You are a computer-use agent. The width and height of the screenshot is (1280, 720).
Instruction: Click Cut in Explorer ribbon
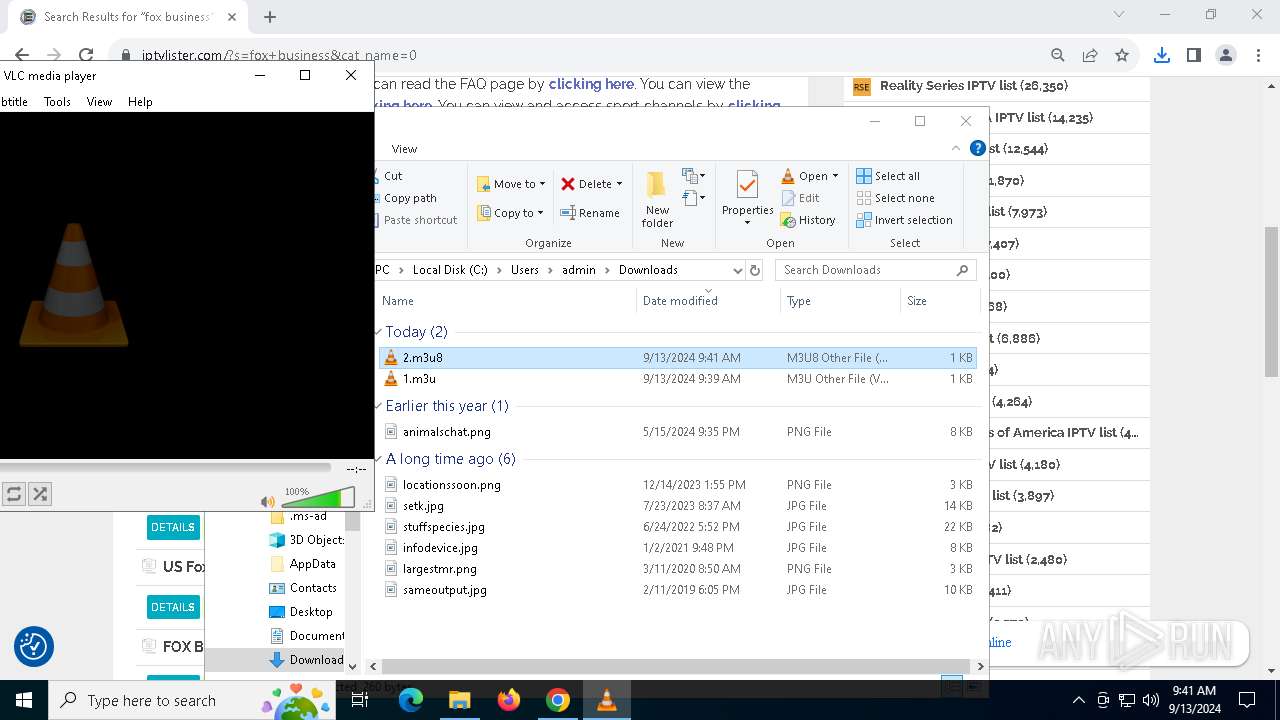pos(393,176)
